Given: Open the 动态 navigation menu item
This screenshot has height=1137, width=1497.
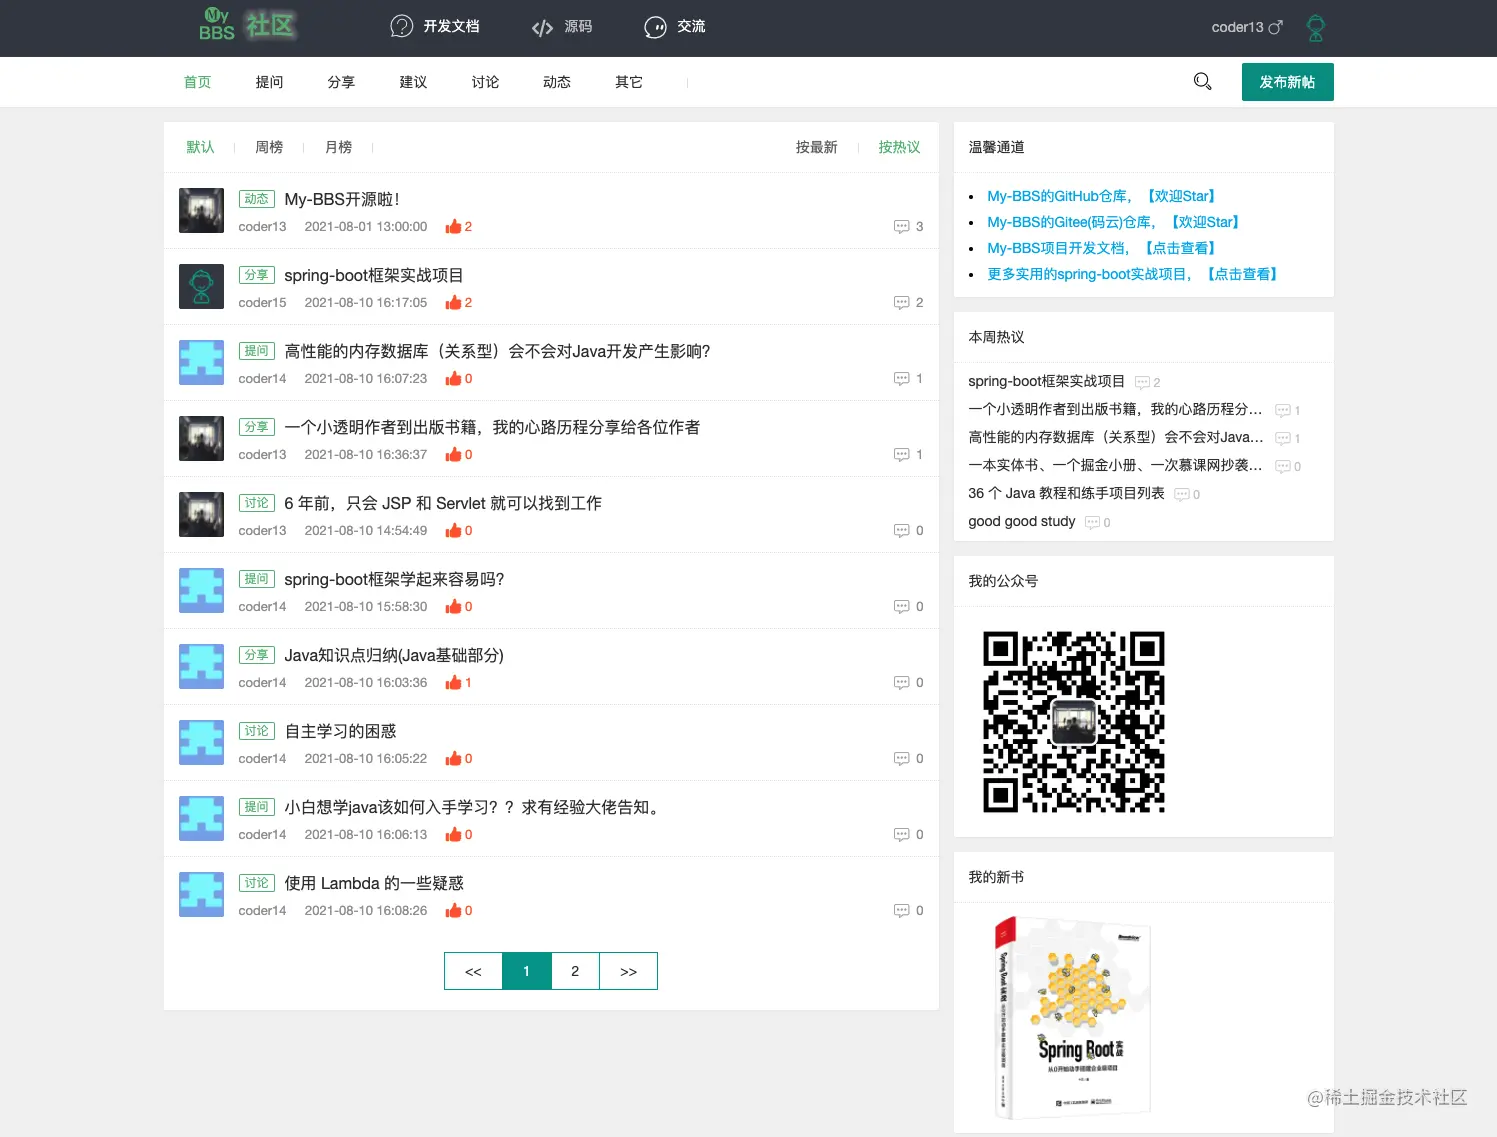Looking at the screenshot, I should (557, 82).
